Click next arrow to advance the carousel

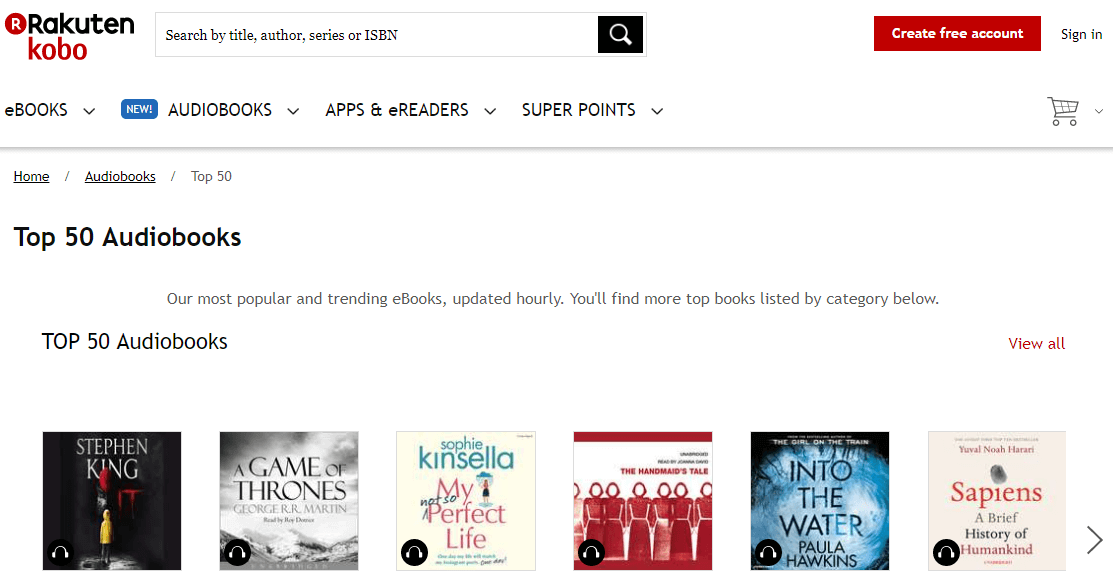tap(1094, 540)
